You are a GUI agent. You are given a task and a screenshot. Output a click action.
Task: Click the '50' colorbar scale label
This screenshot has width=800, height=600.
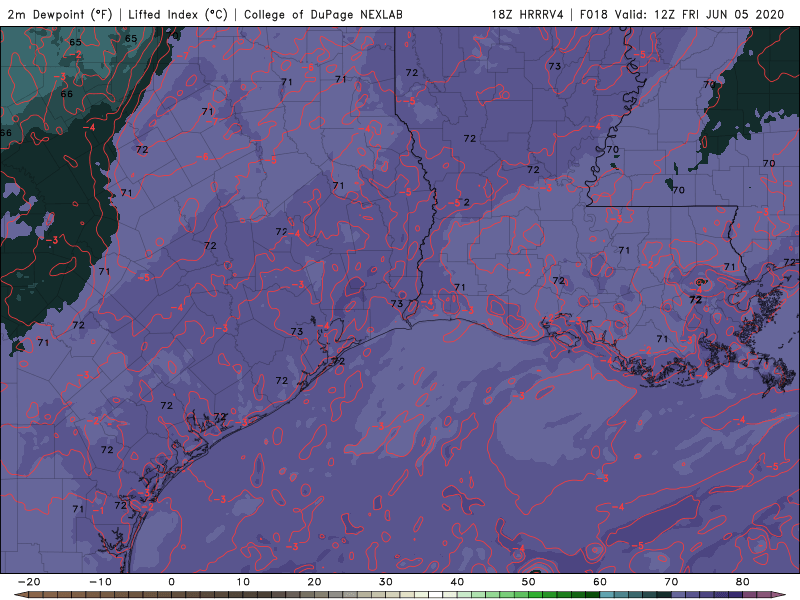point(529,582)
